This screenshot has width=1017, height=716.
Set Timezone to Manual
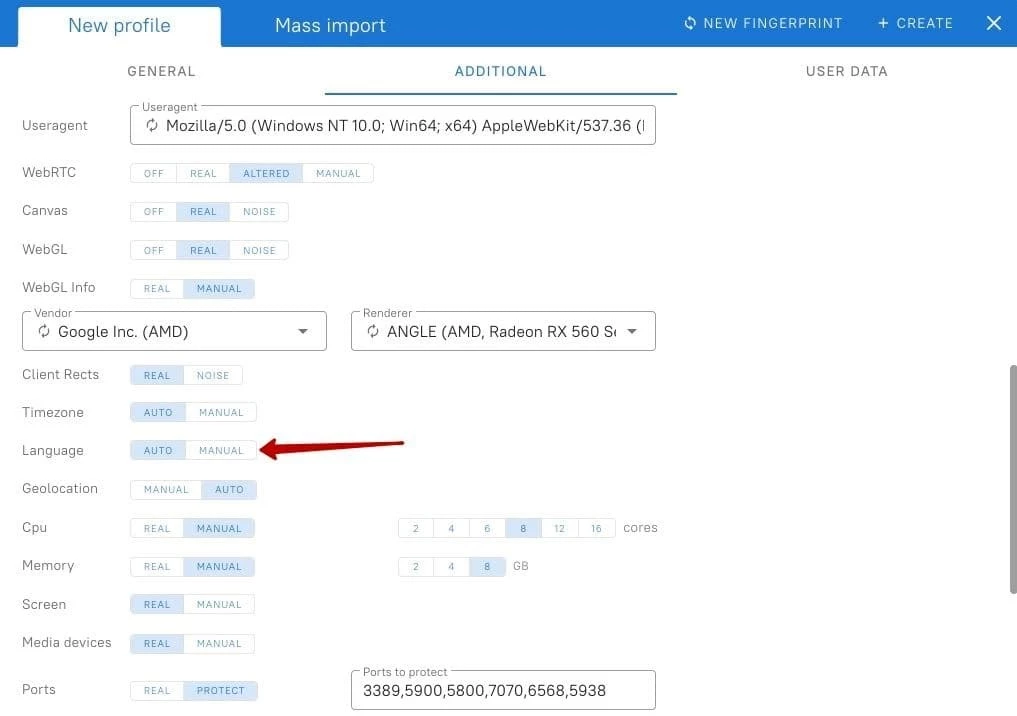[x=221, y=412]
